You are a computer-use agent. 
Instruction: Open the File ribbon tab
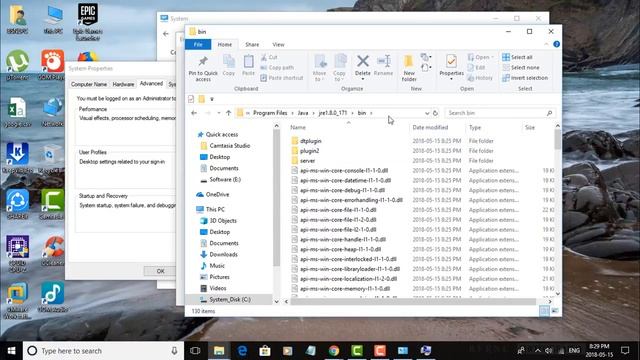(198, 44)
